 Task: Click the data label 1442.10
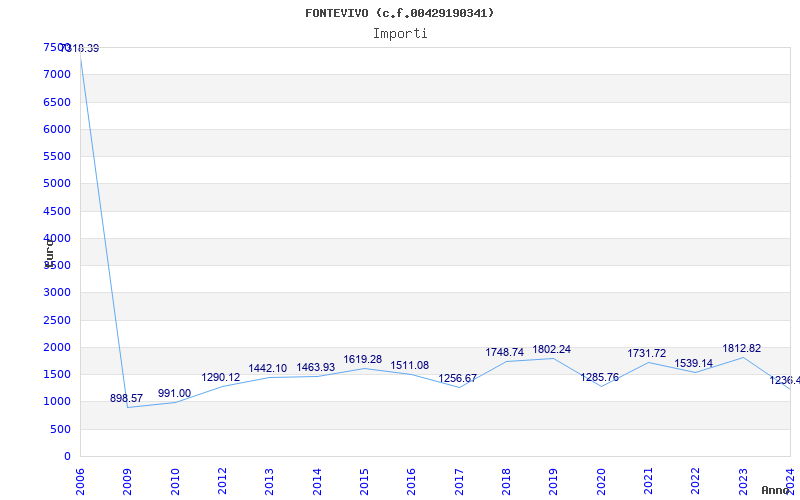pos(268,368)
